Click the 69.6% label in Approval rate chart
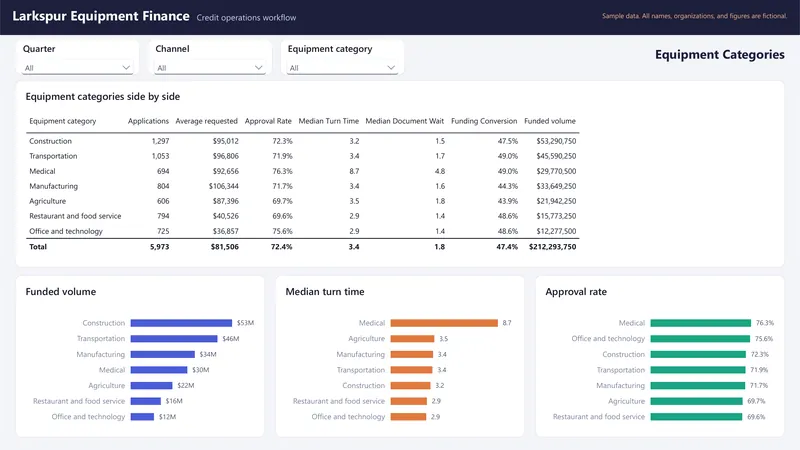The height and width of the screenshot is (450, 800). pyautogui.click(x=756, y=417)
